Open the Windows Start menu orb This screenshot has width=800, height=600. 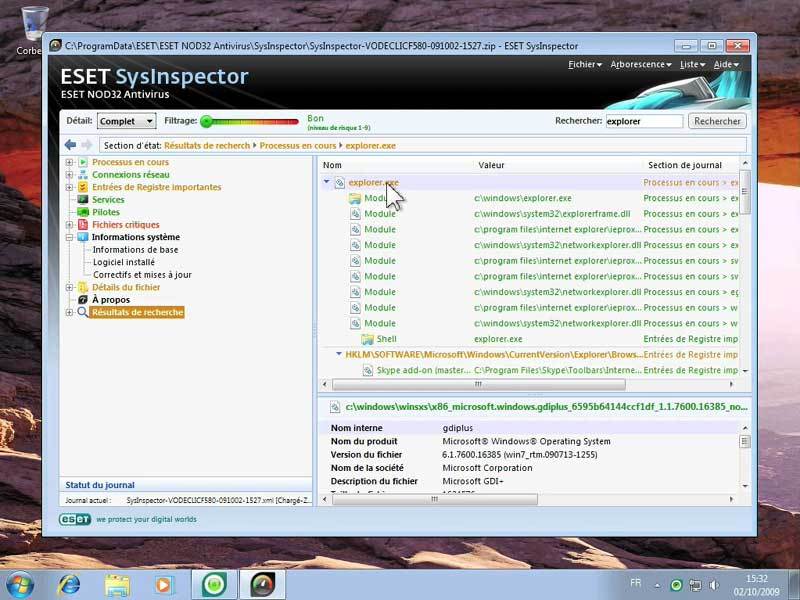(x=20, y=585)
